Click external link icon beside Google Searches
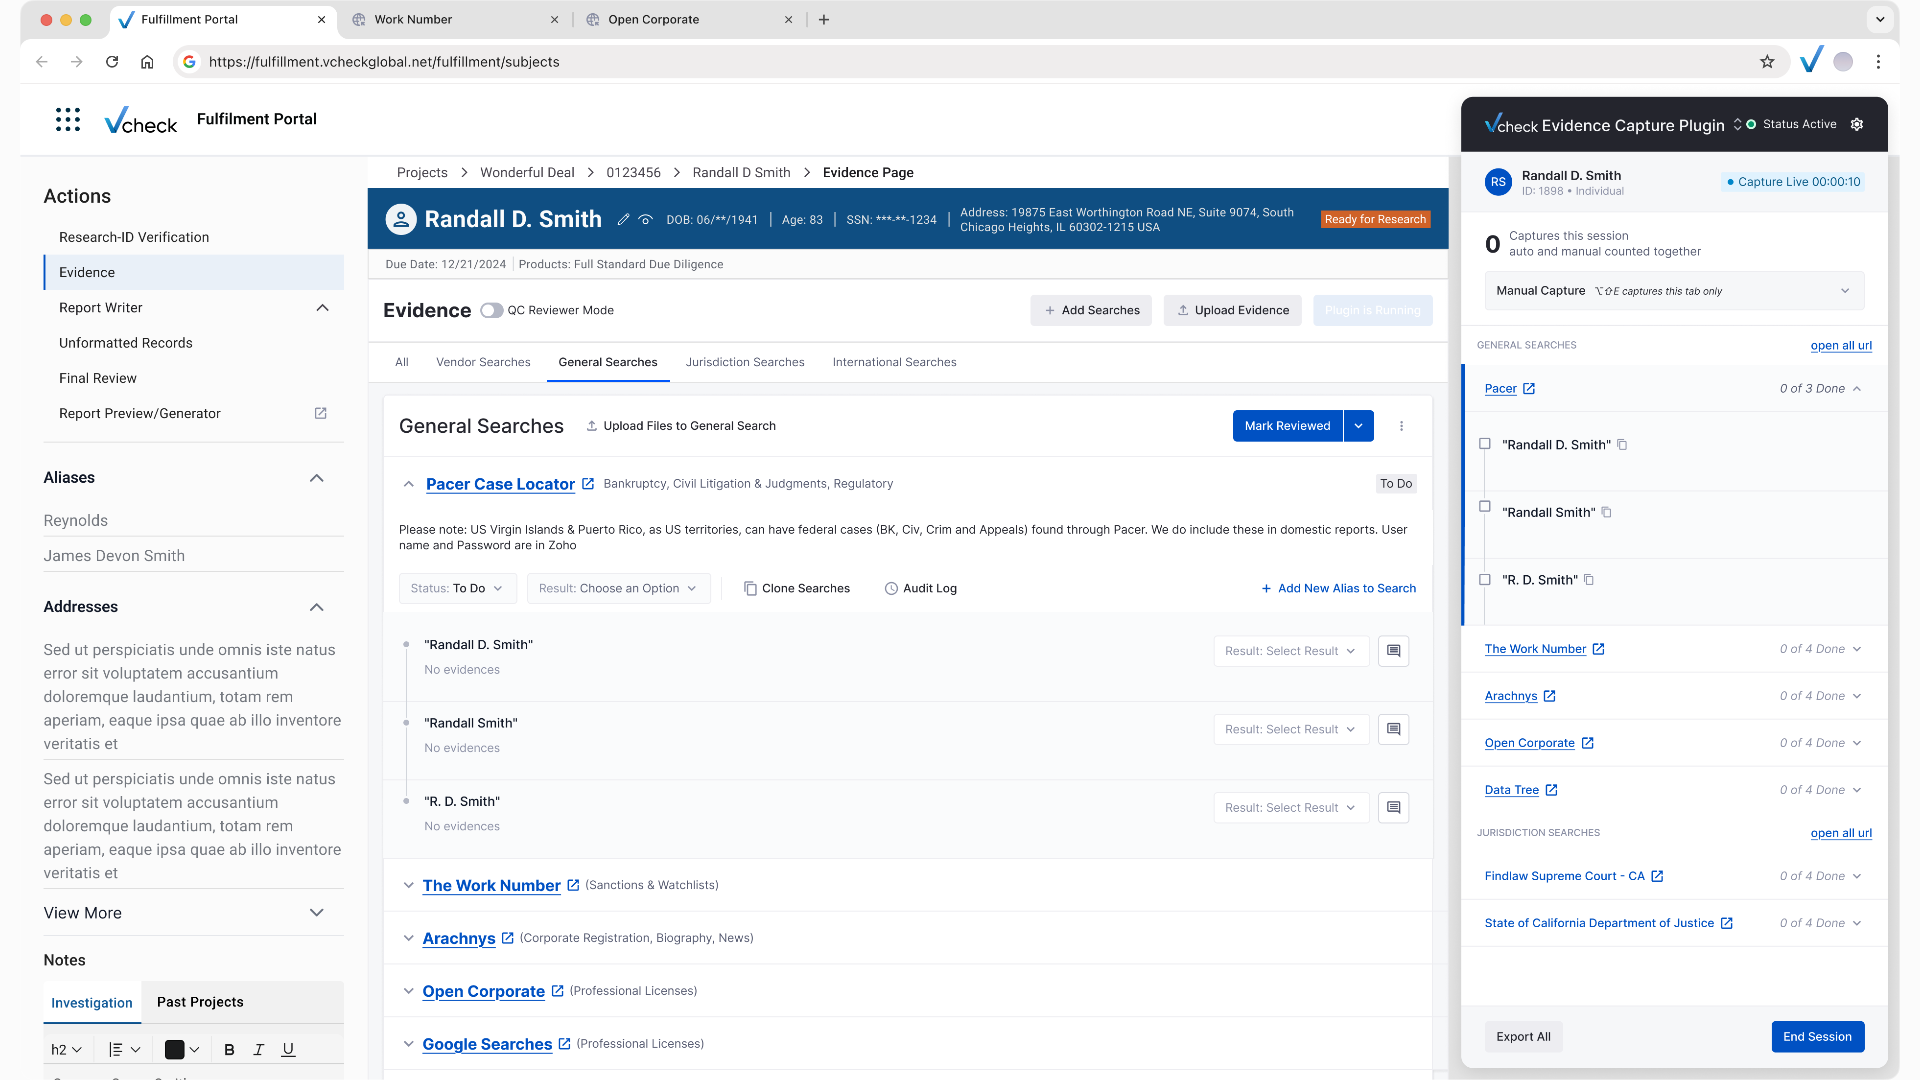1920x1080 pixels. (564, 1044)
